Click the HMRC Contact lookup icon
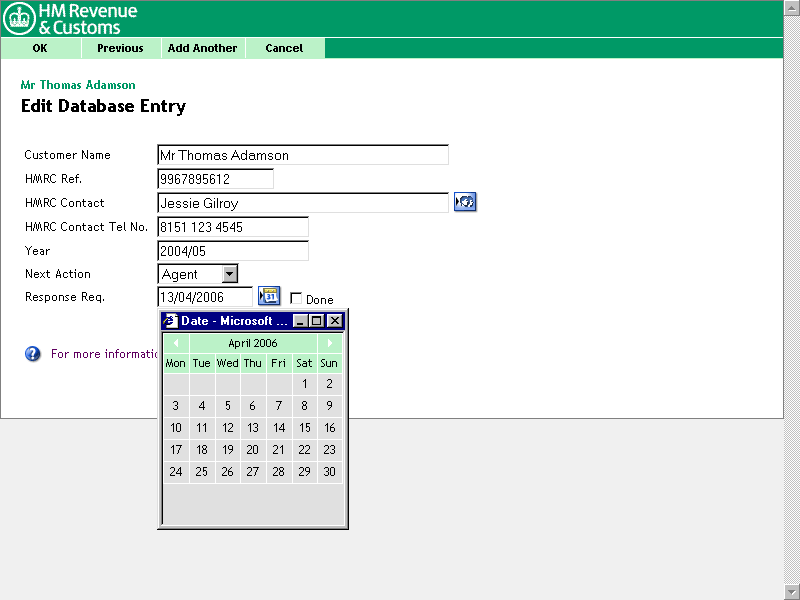This screenshot has height=600, width=800. coord(464,203)
